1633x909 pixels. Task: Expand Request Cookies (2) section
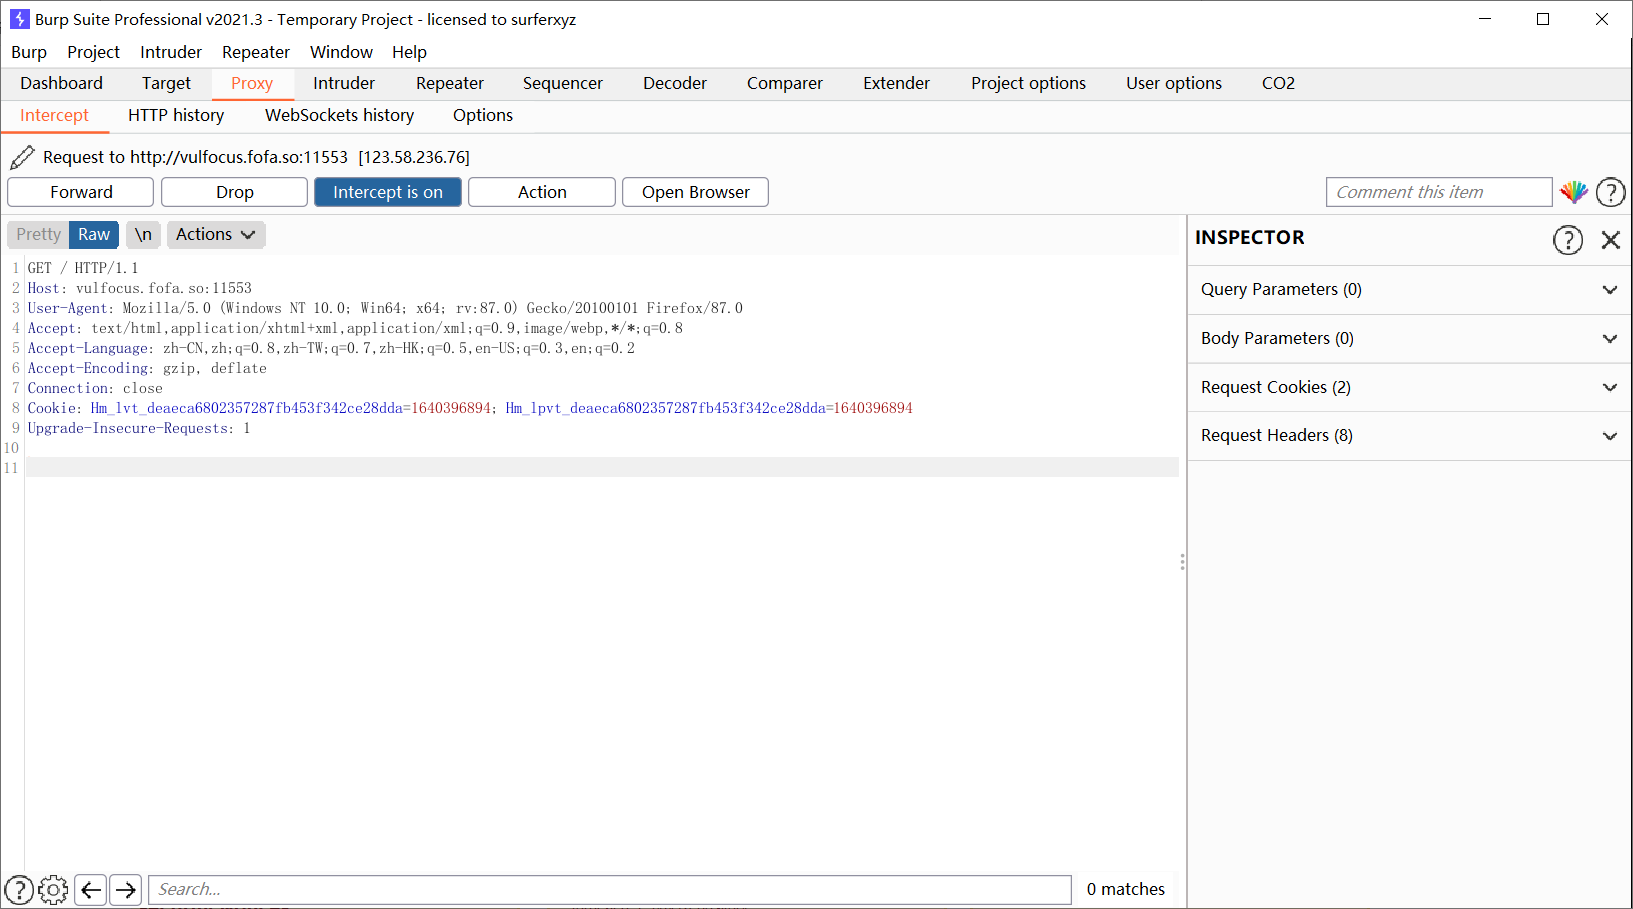tap(1410, 388)
